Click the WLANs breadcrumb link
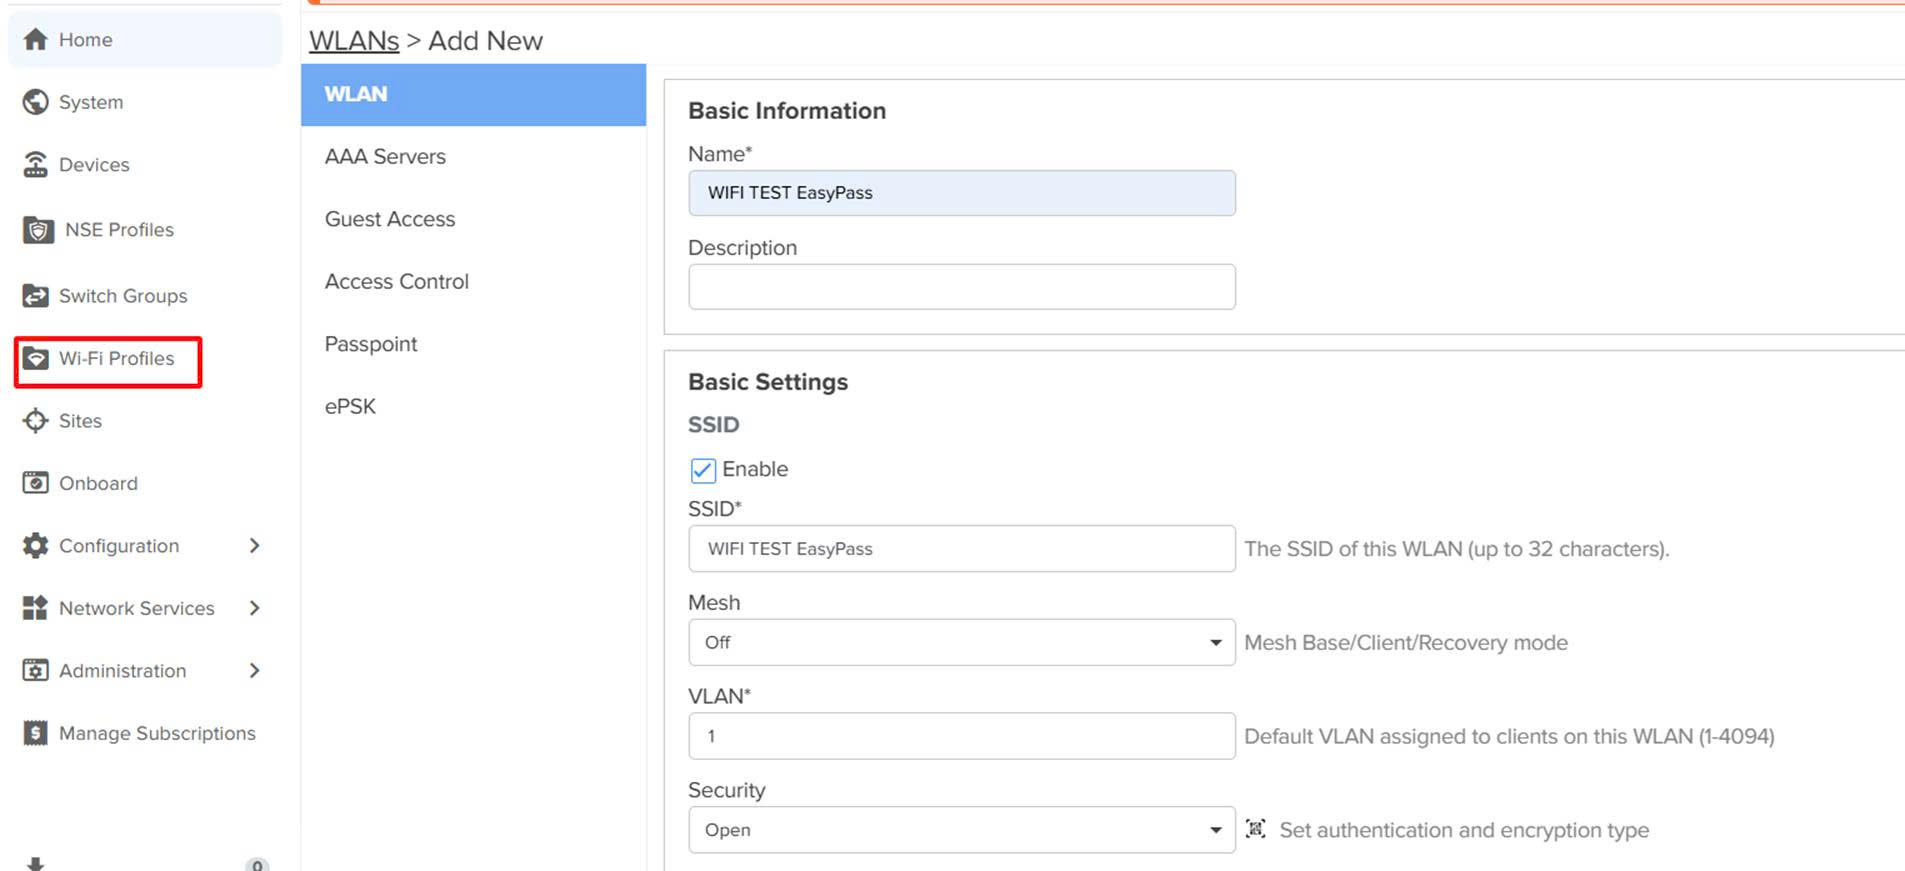1905x871 pixels. [x=354, y=41]
